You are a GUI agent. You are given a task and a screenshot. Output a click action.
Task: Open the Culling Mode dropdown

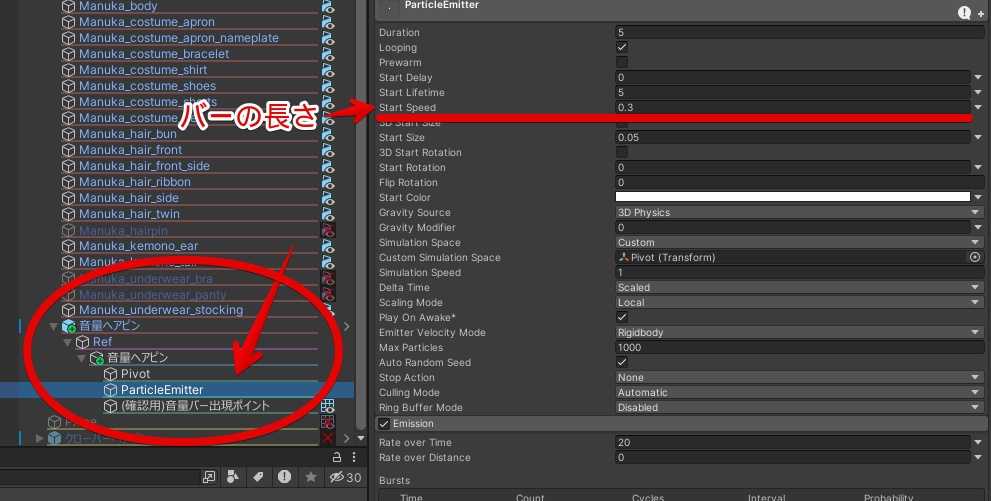799,392
